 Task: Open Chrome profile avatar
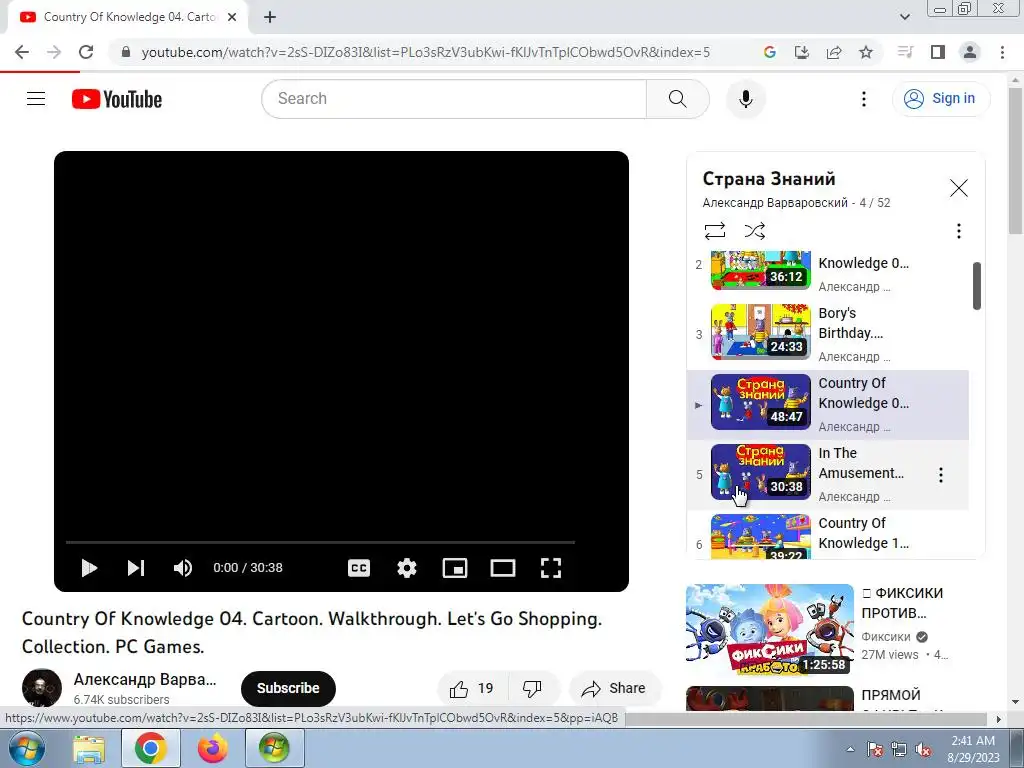pyautogui.click(x=970, y=52)
